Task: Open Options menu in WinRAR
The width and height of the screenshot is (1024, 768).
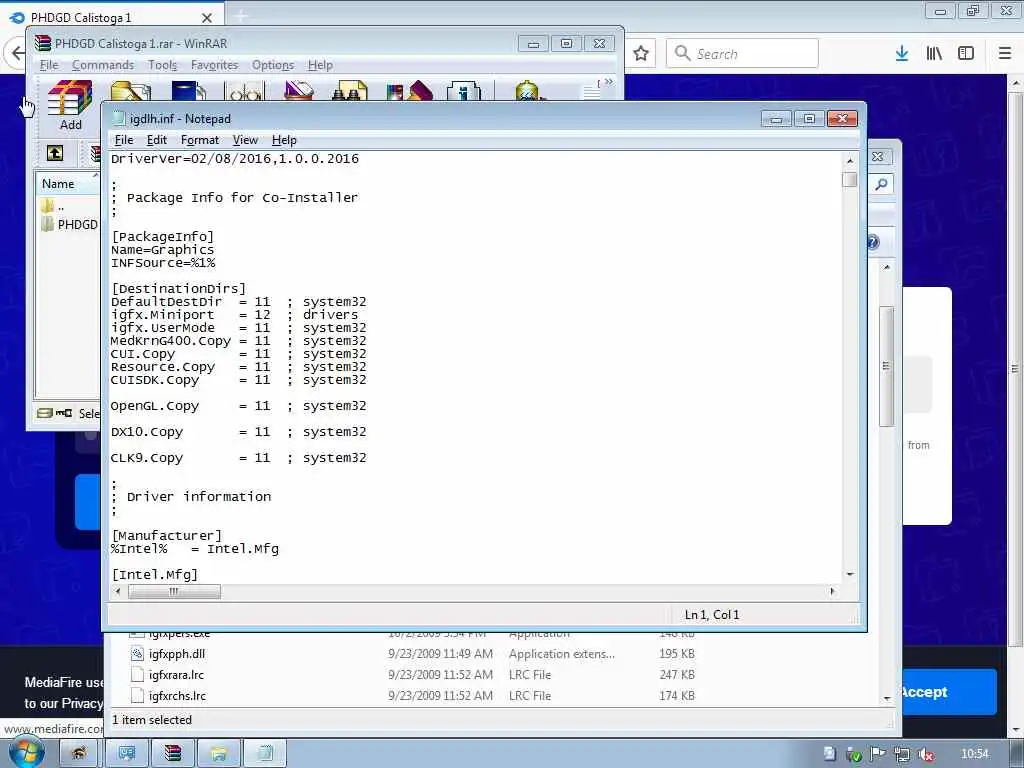Action: pos(273,65)
